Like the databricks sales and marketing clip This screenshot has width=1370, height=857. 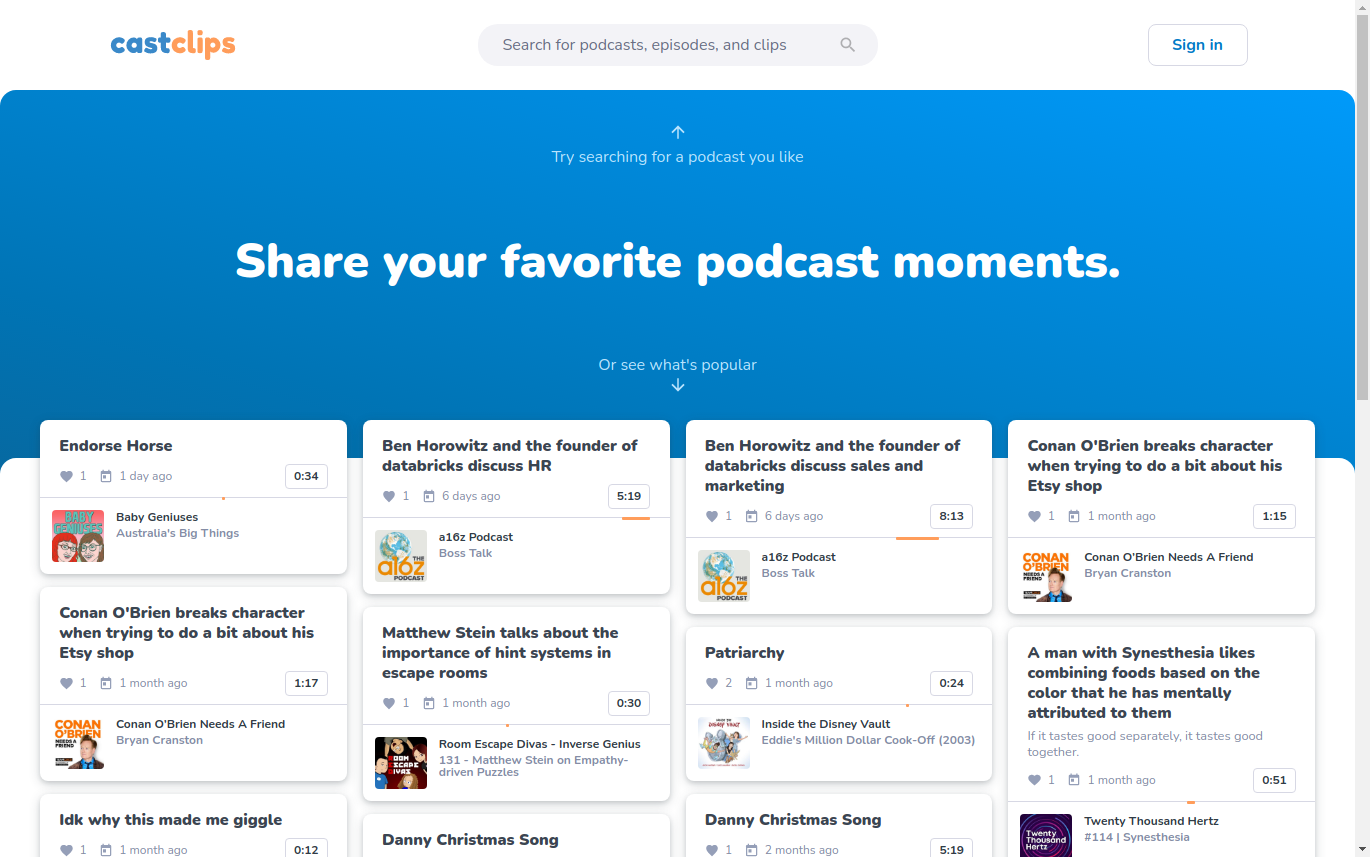point(712,516)
